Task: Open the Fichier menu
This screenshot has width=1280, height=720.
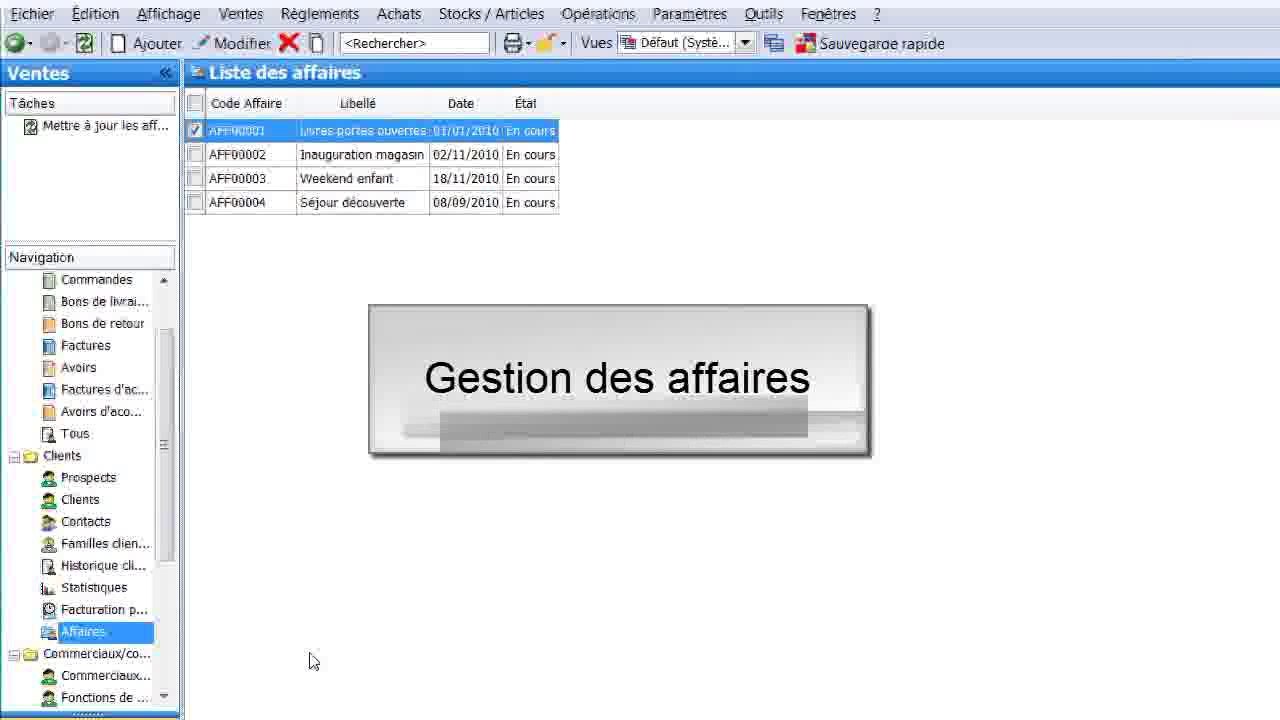Action: 32,14
